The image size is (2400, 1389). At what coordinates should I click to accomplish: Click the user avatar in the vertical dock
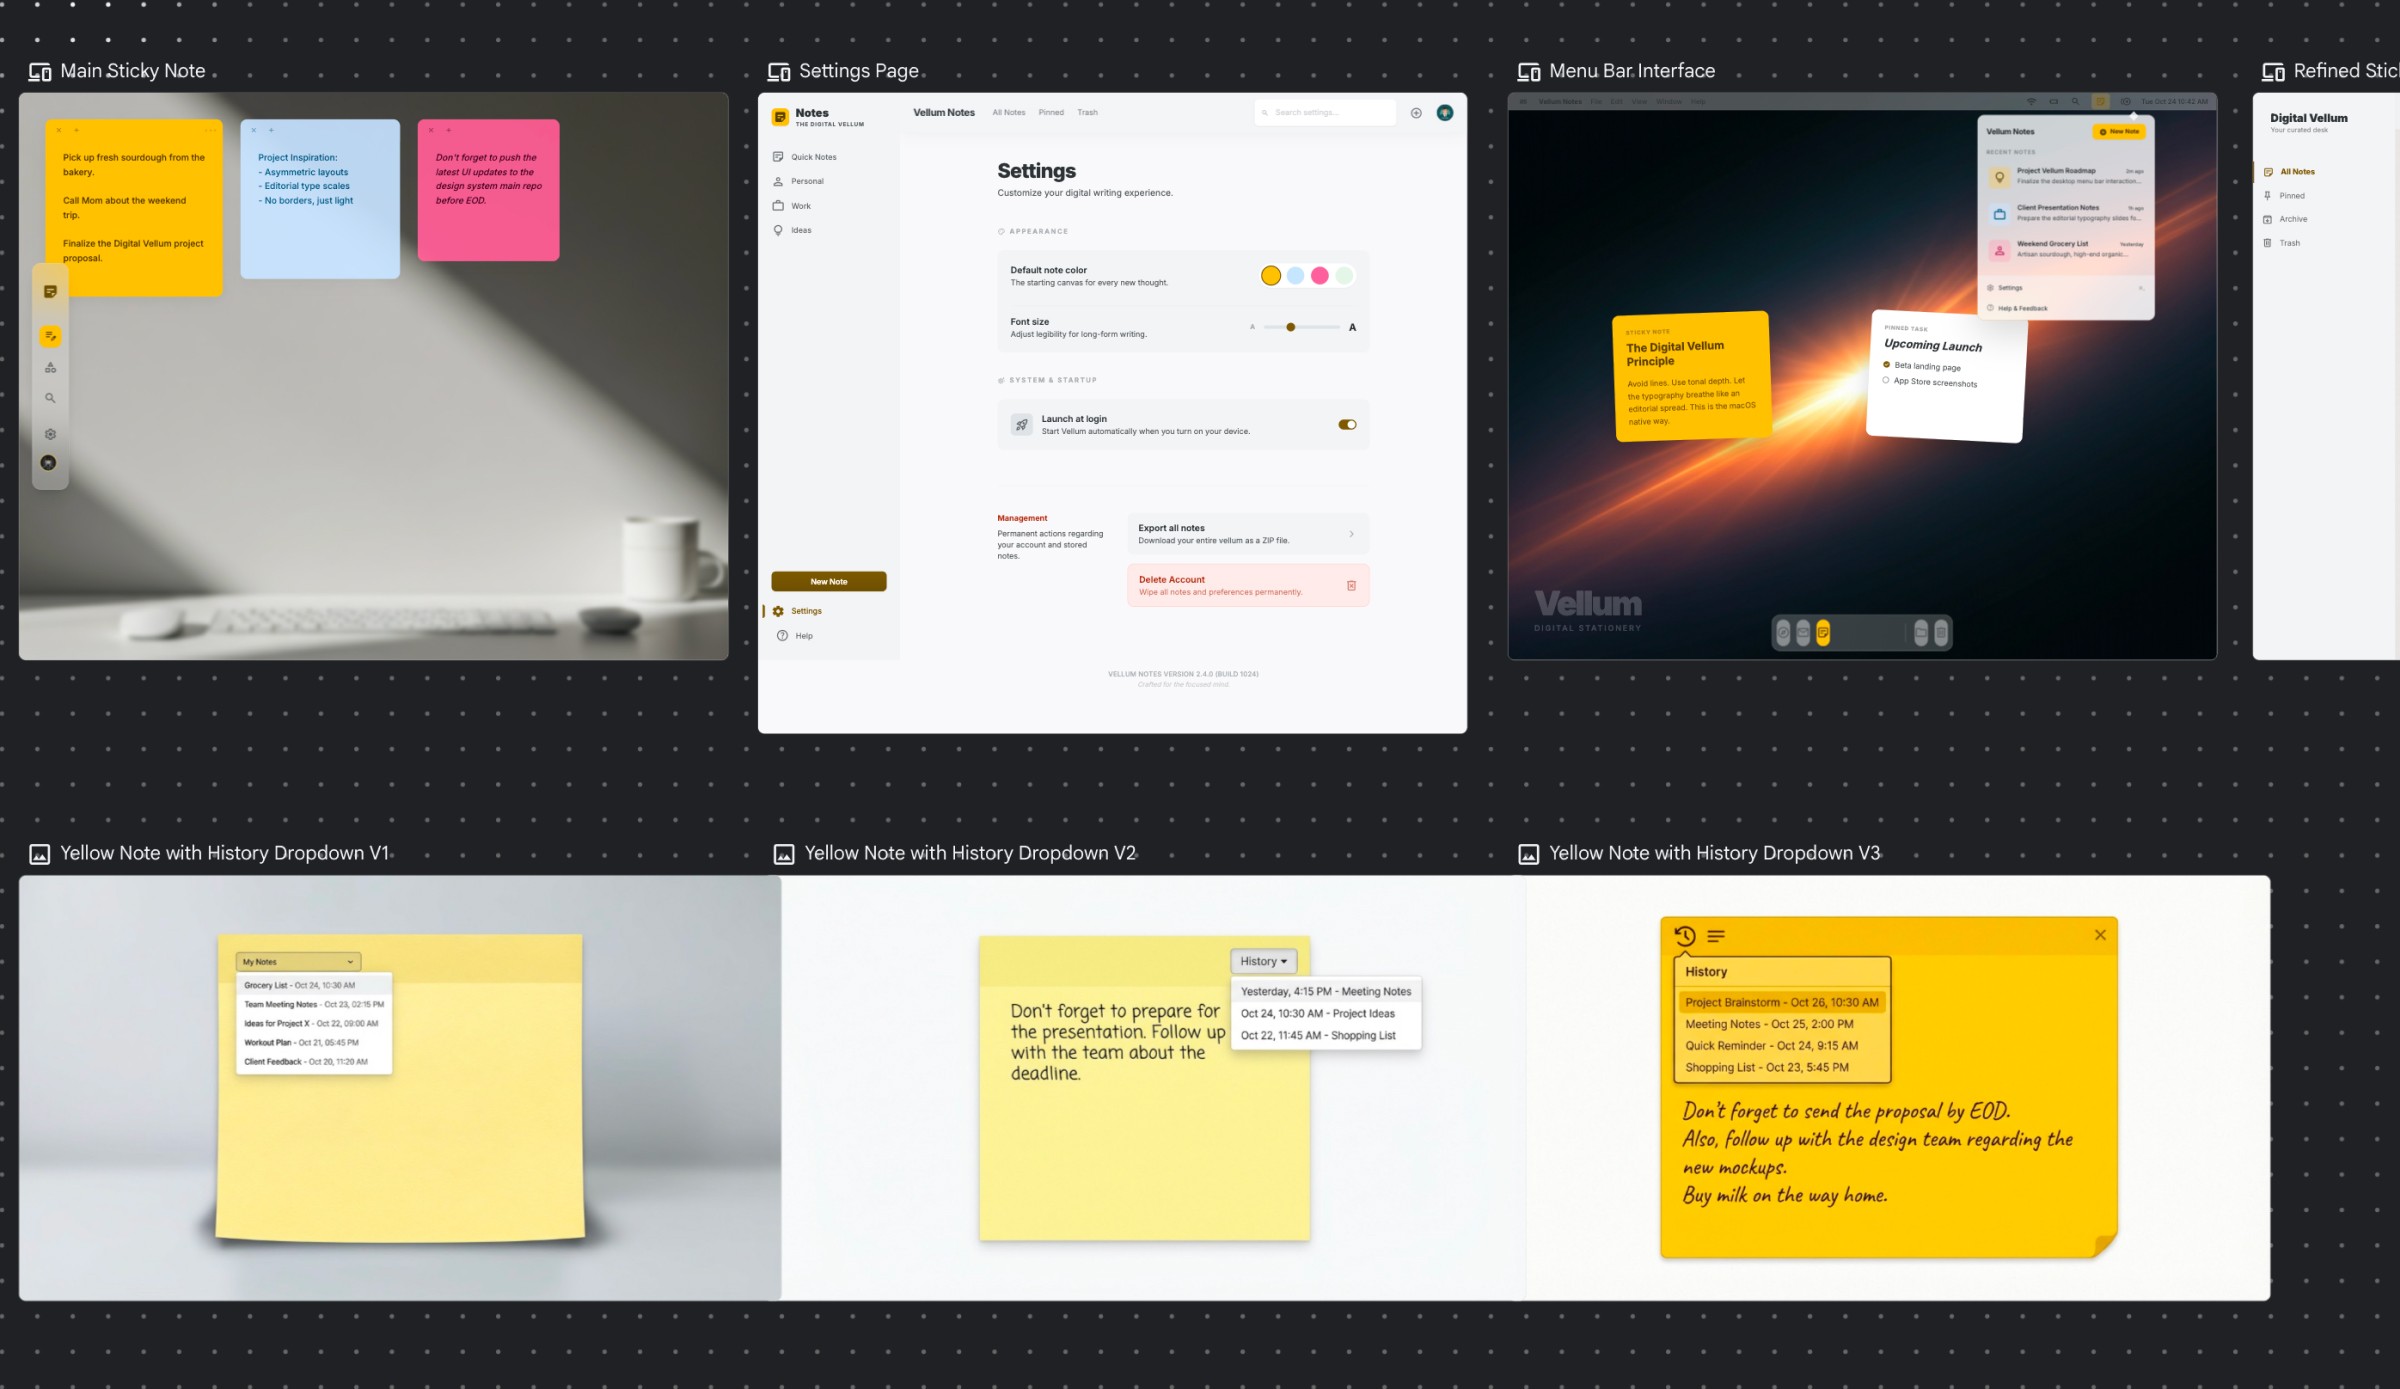click(48, 463)
